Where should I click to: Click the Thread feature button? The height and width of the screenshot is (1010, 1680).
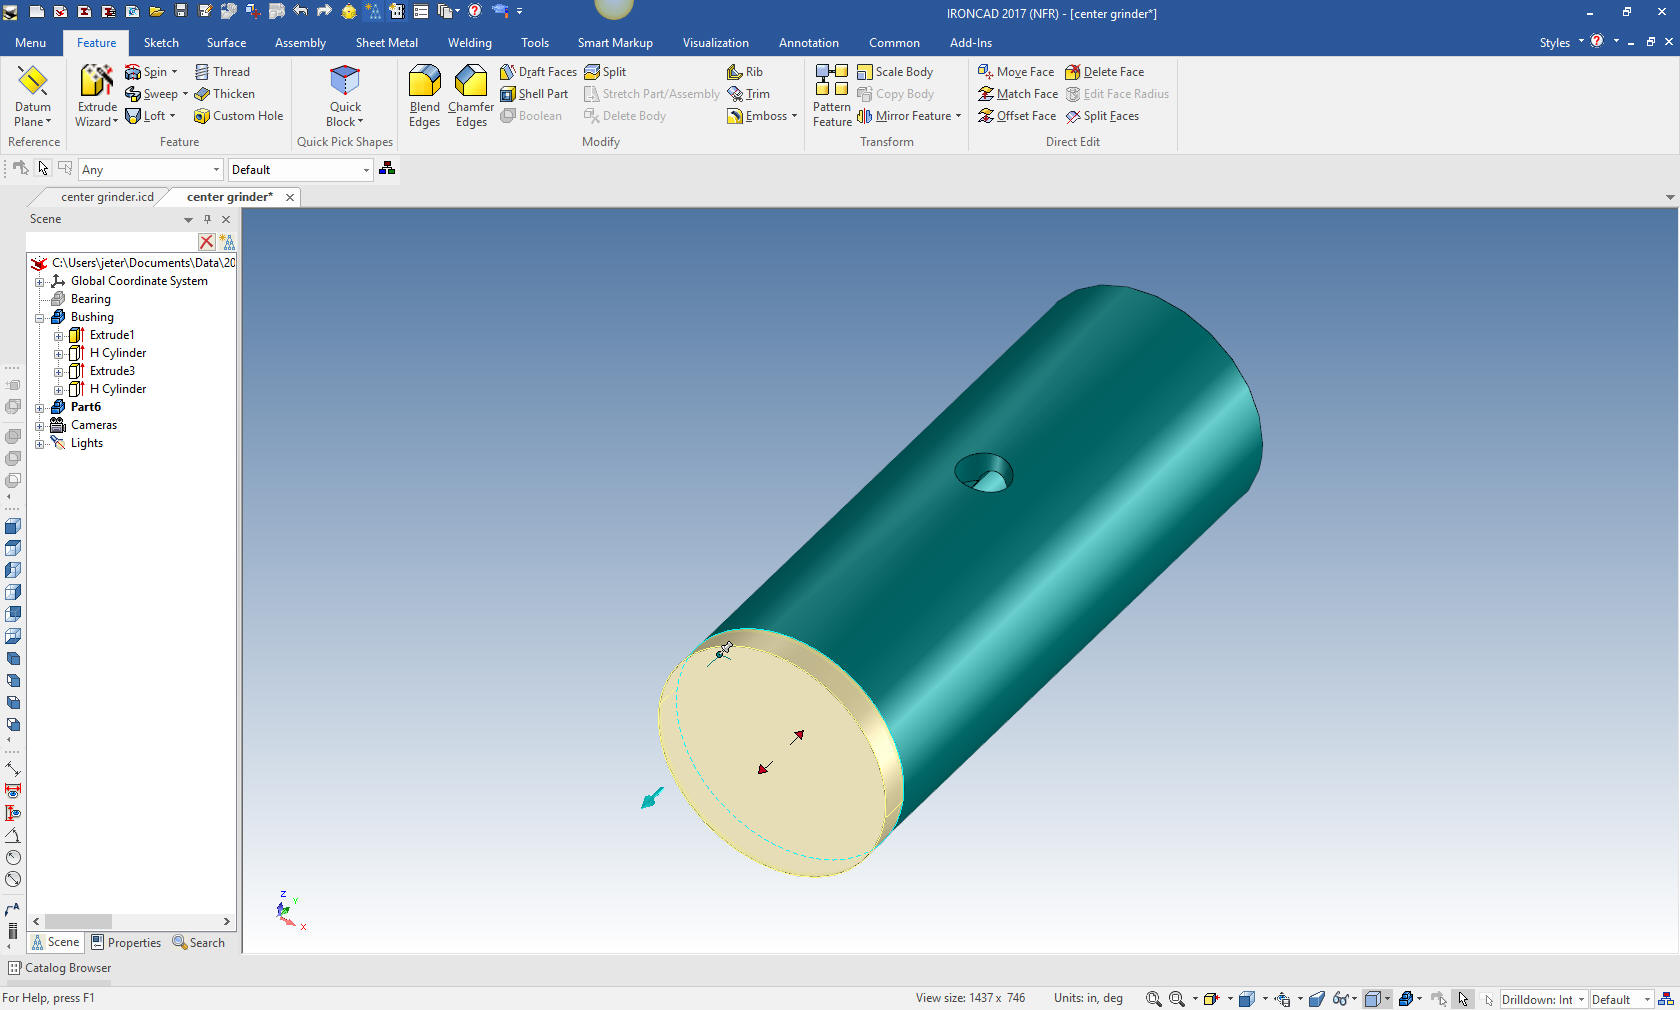click(x=222, y=72)
